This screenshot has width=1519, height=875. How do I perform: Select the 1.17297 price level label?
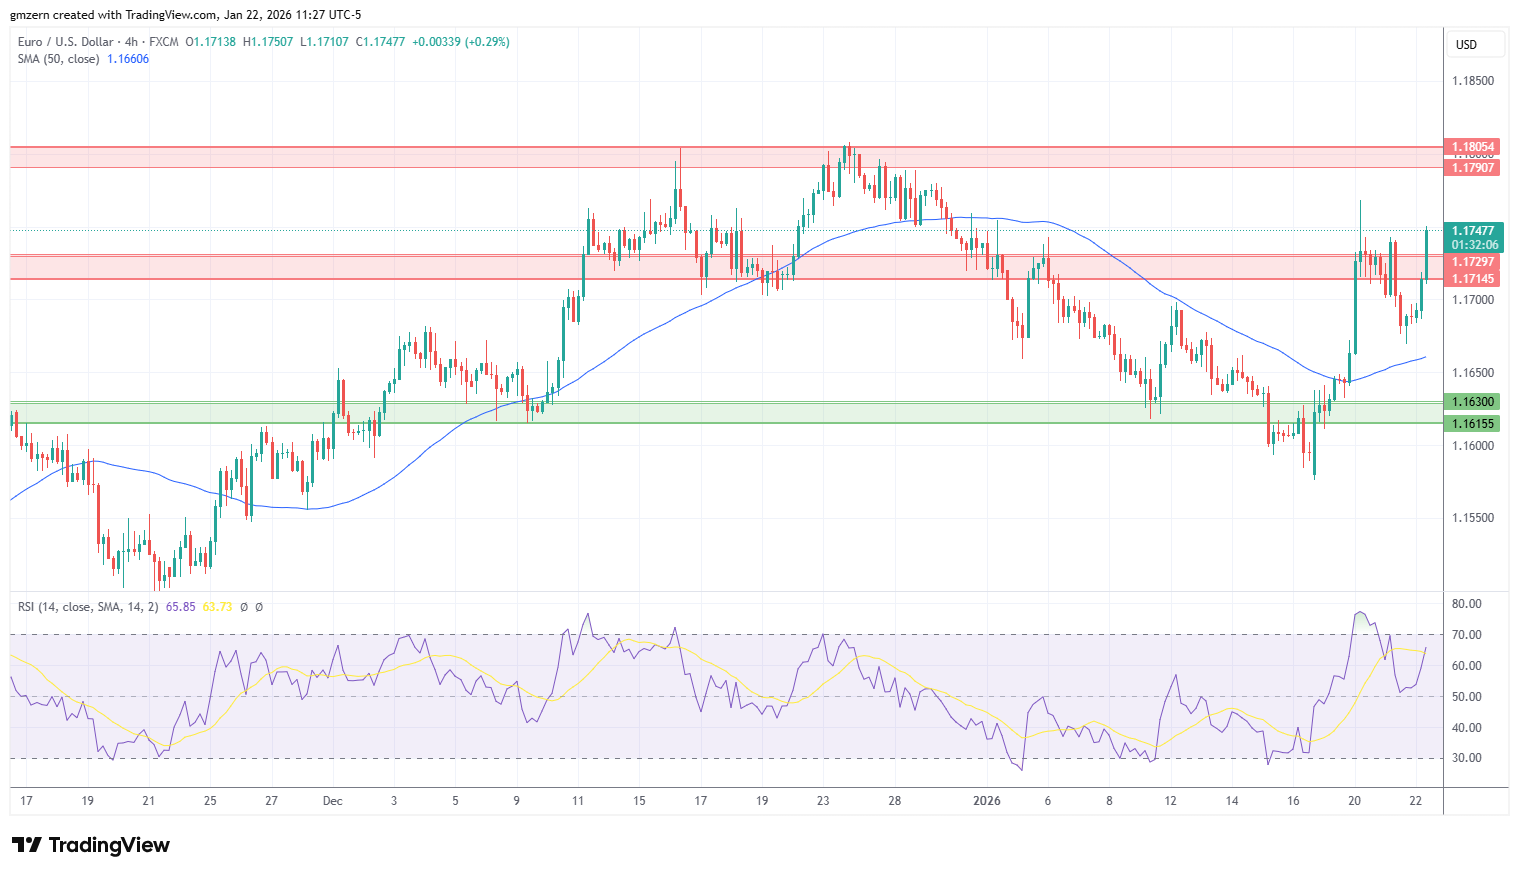click(x=1473, y=262)
